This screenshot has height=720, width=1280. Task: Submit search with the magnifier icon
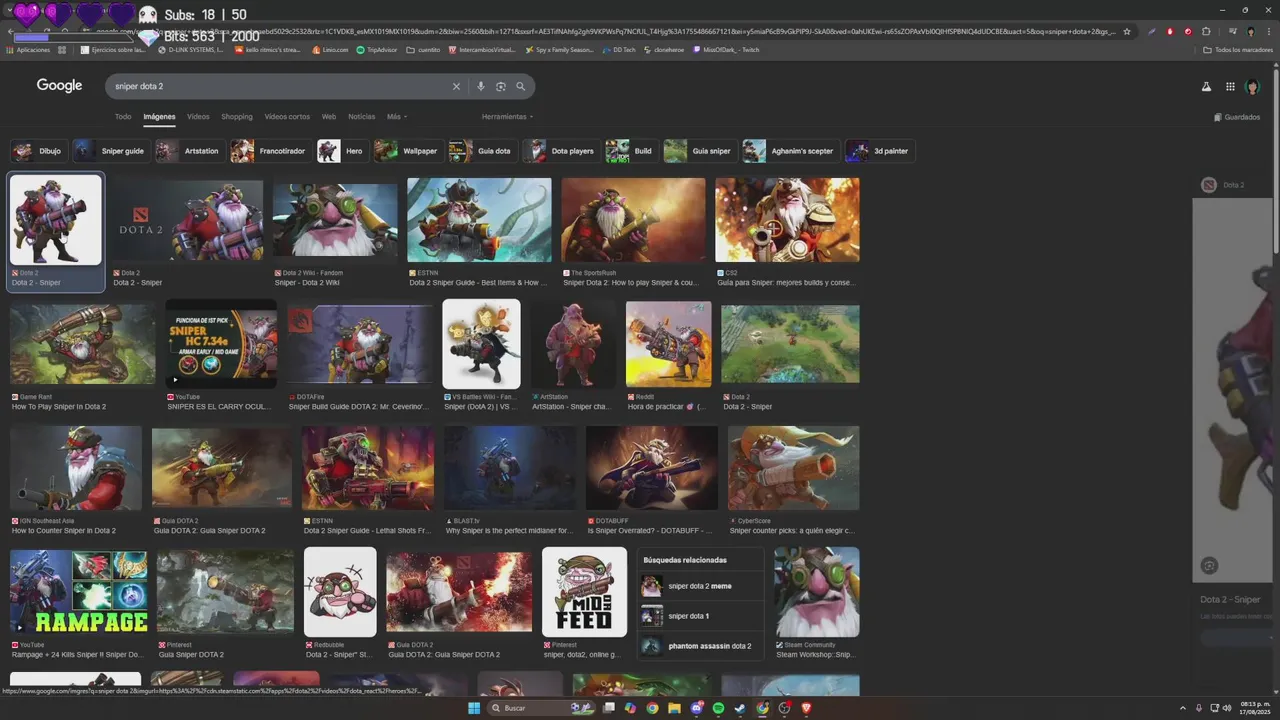(520, 86)
